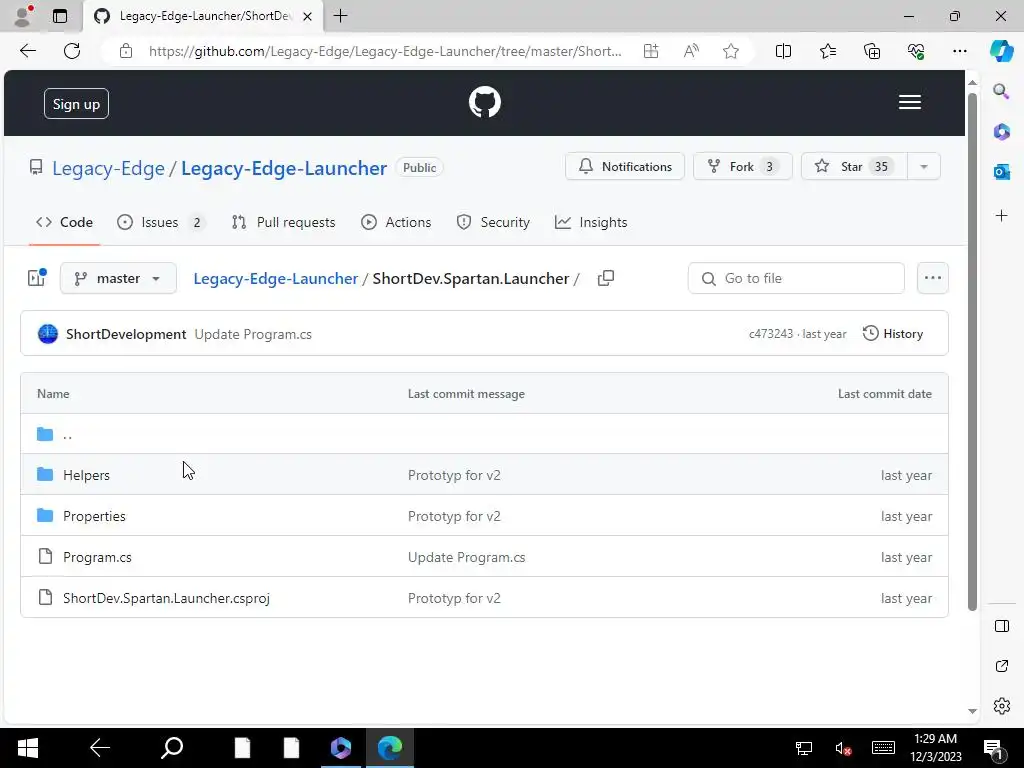The image size is (1024, 768).
Task: Open Legacy-Edge-Launcher repository title link
Action: (x=284, y=168)
